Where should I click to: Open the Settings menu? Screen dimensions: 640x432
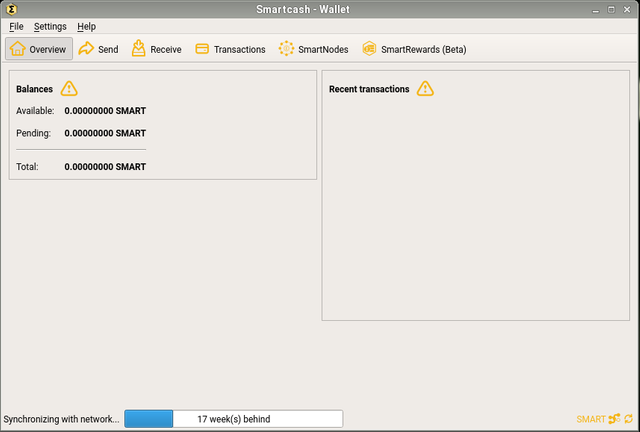[x=50, y=27]
